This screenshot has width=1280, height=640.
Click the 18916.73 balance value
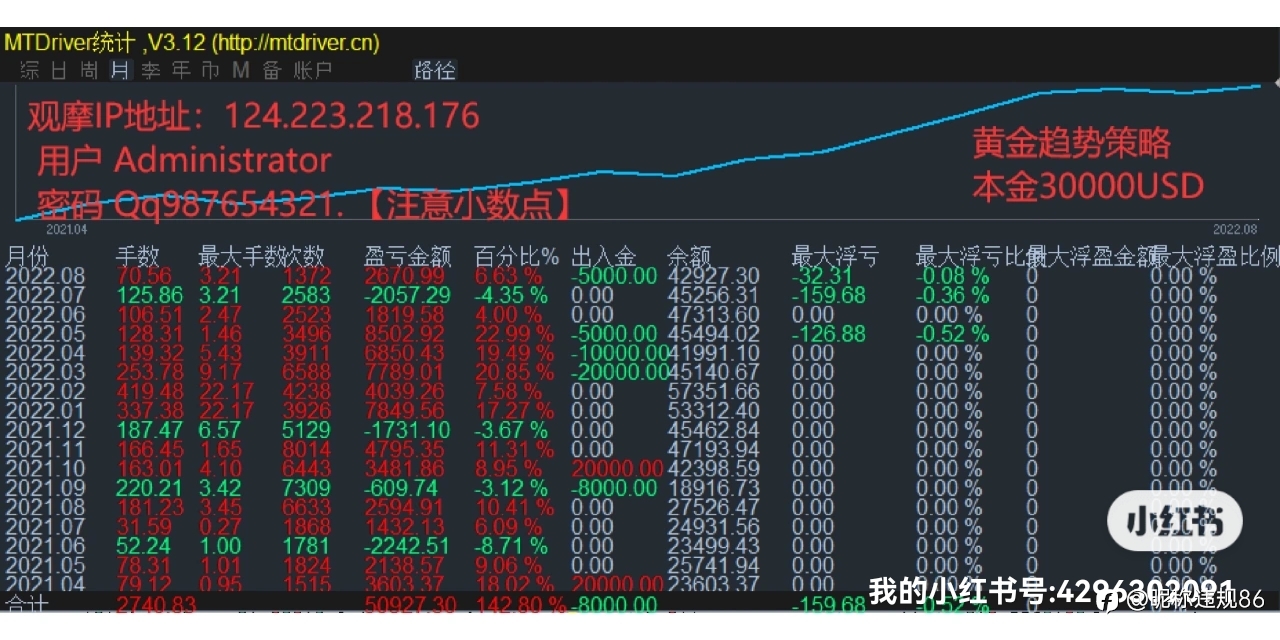click(x=714, y=488)
